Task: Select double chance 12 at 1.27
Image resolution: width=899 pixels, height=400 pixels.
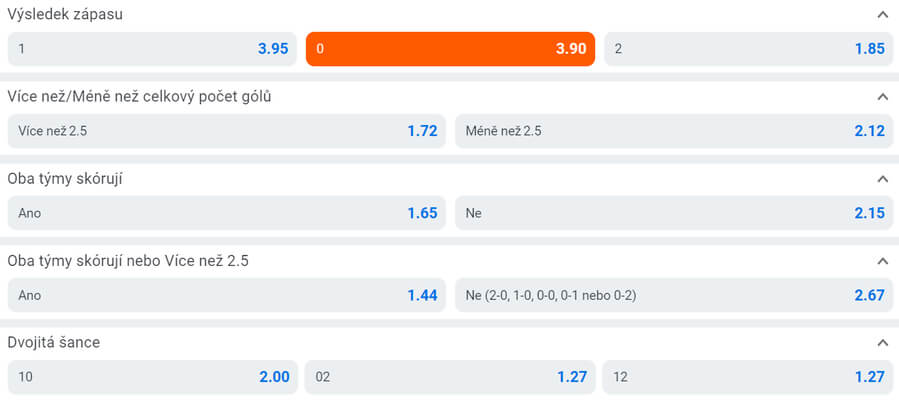Action: 748,377
